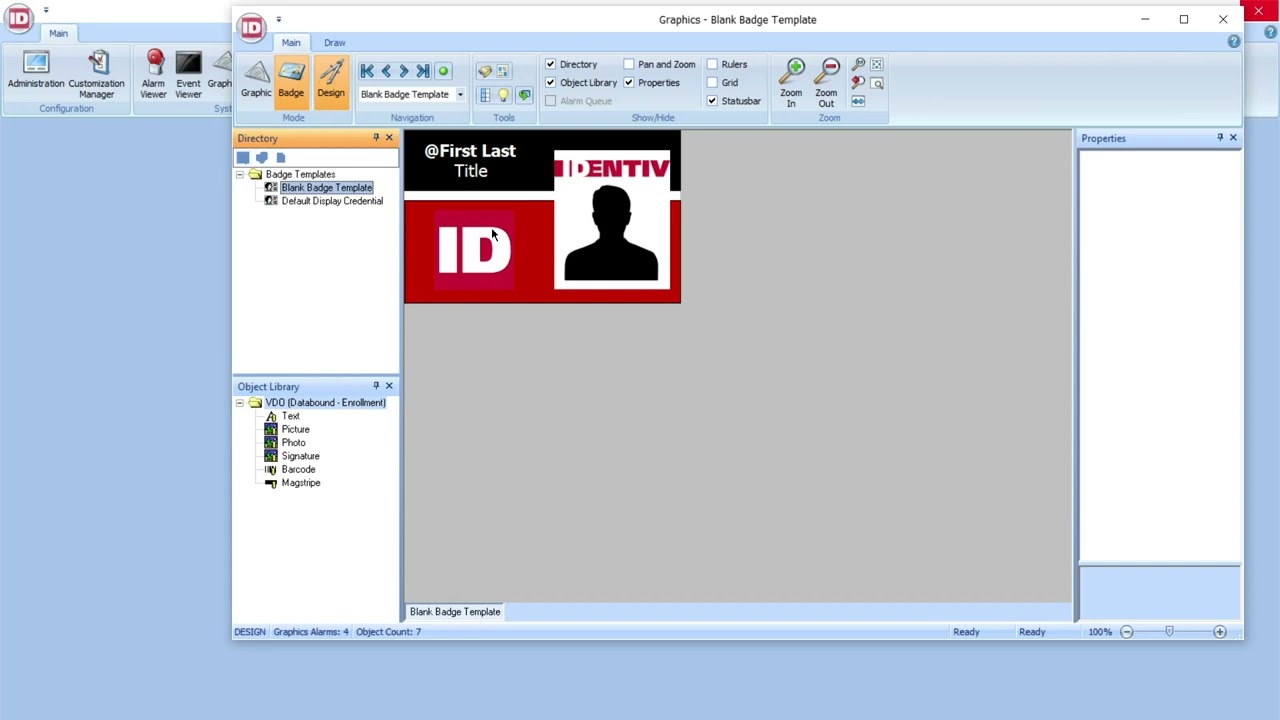This screenshot has height=720, width=1280.
Task: Select Default Display Credential in tree
Action: (332, 201)
